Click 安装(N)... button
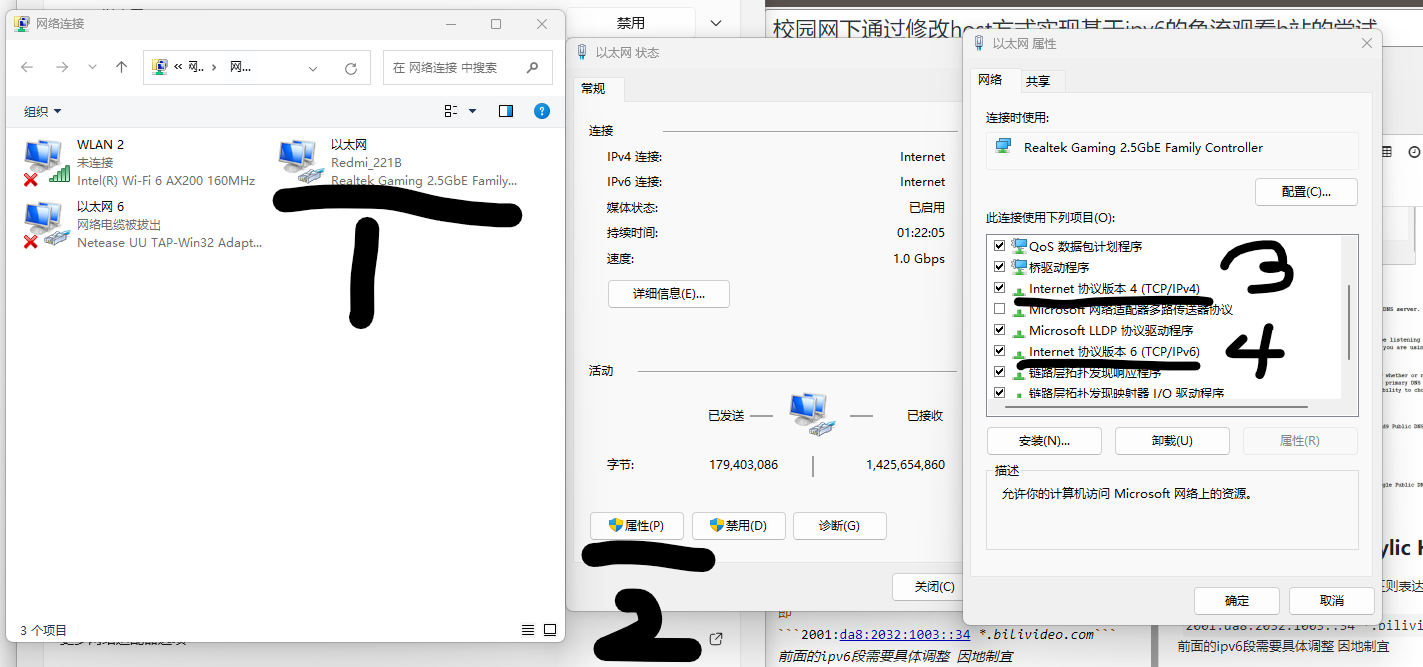 [1044, 441]
